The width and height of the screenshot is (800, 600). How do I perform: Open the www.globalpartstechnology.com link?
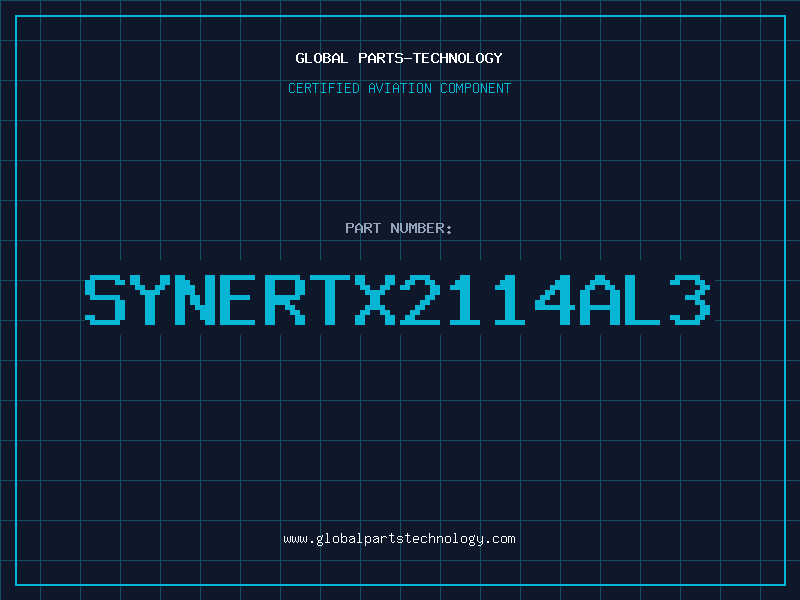[399, 539]
